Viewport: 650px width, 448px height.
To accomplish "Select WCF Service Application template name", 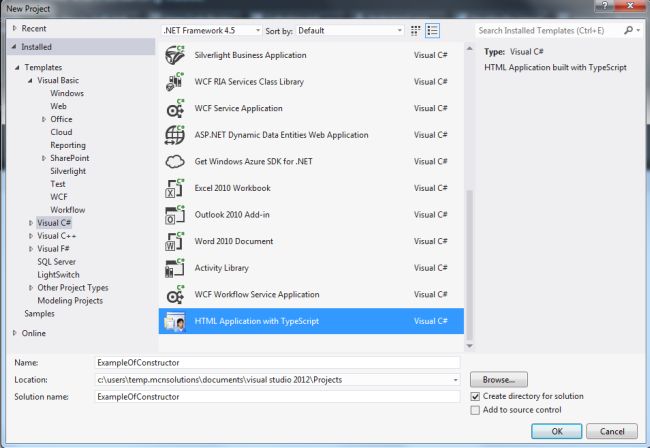I will [x=238, y=108].
